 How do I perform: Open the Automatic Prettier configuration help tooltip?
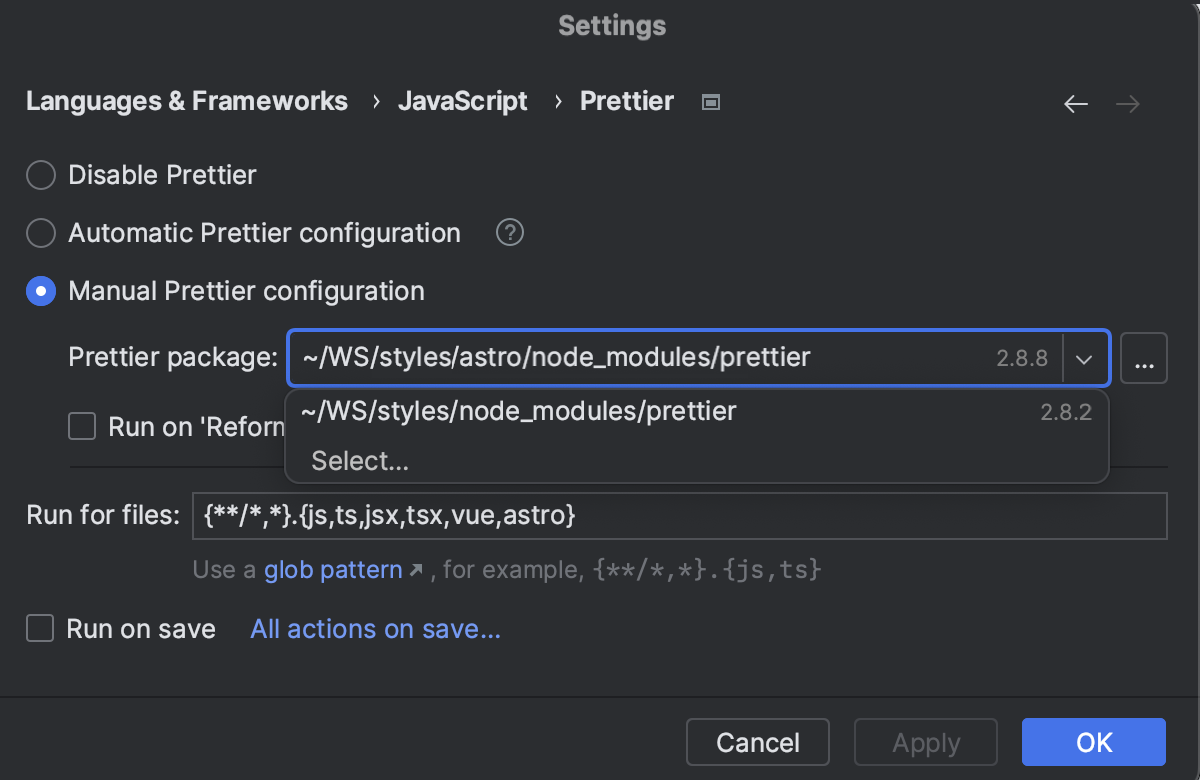(510, 233)
